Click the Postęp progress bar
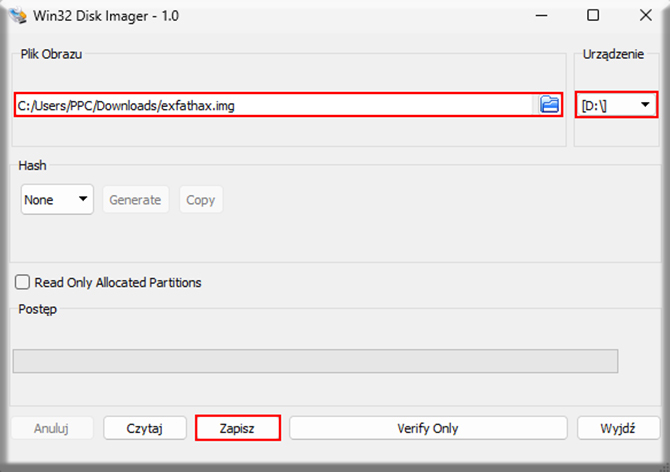This screenshot has width=670, height=472. coord(315,361)
